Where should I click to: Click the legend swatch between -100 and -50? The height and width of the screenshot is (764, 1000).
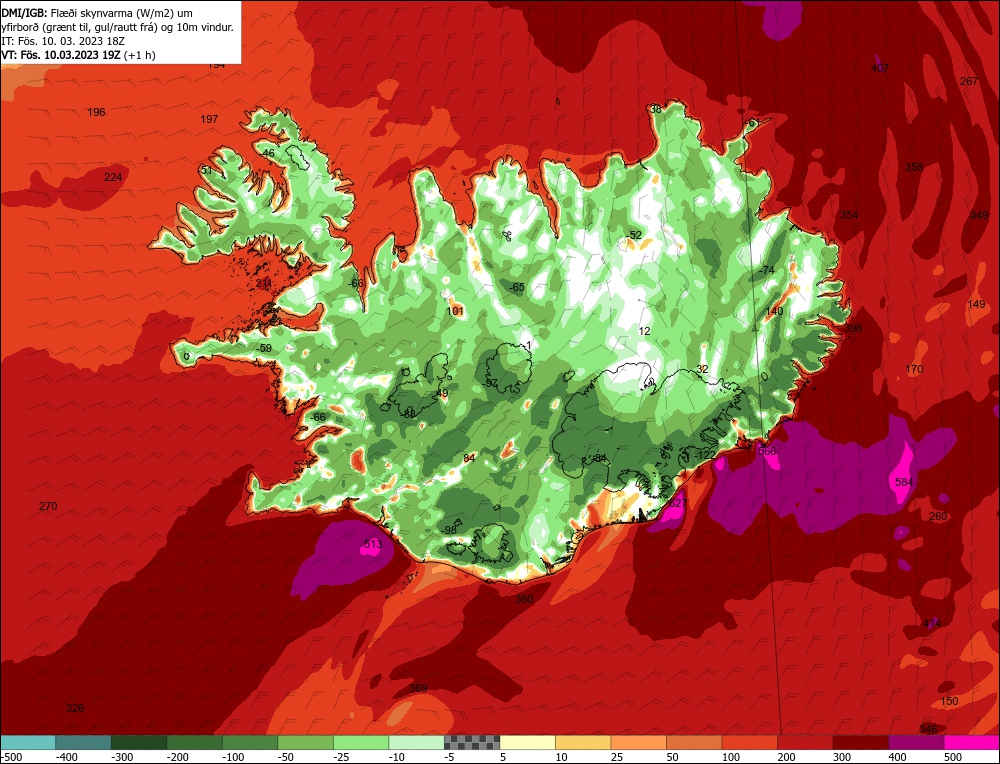point(250,742)
